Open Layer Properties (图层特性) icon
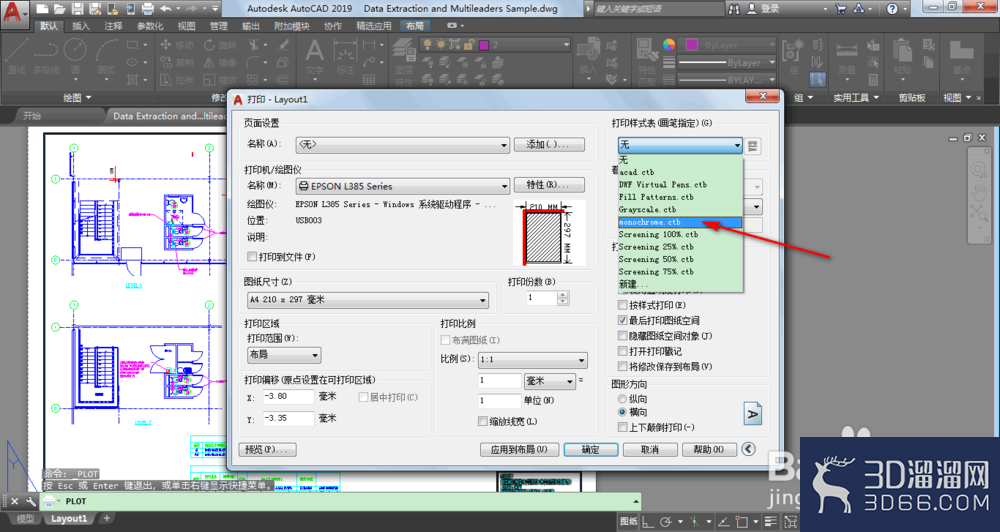 click(x=403, y=61)
